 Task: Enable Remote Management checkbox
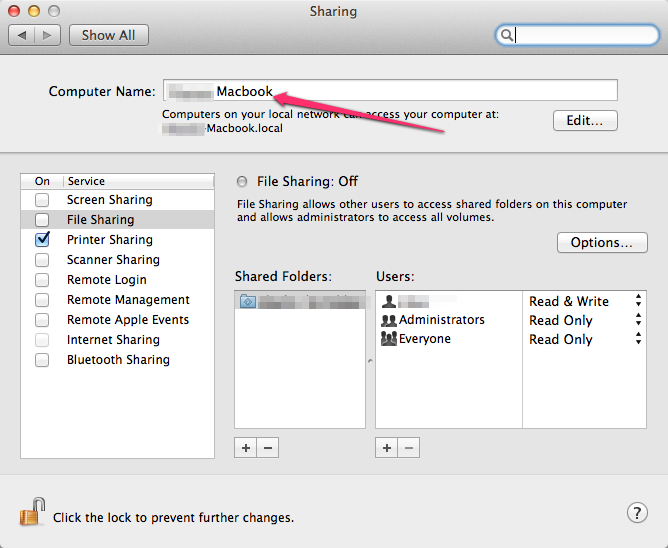pos(42,300)
